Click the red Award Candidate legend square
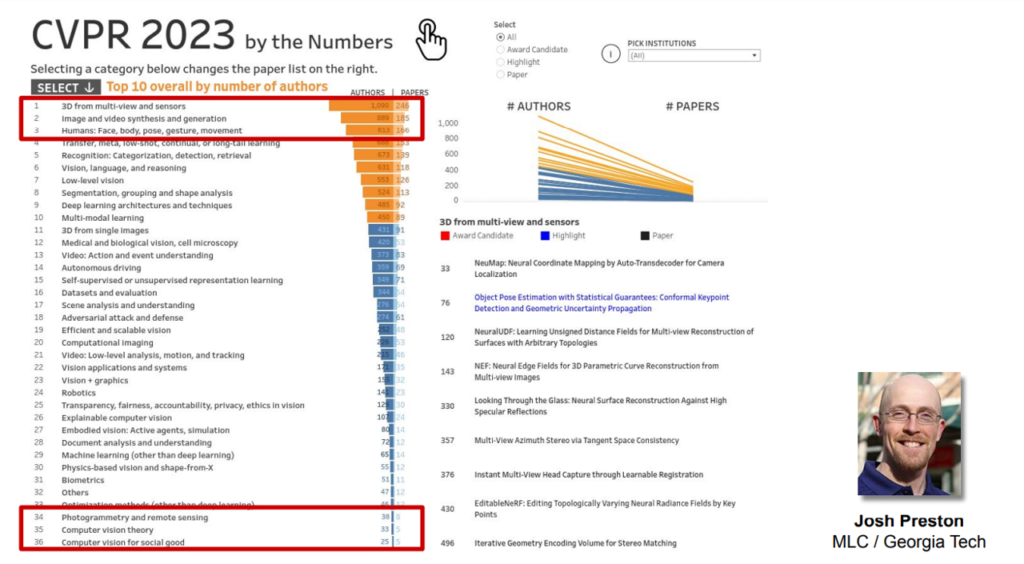 [x=445, y=236]
